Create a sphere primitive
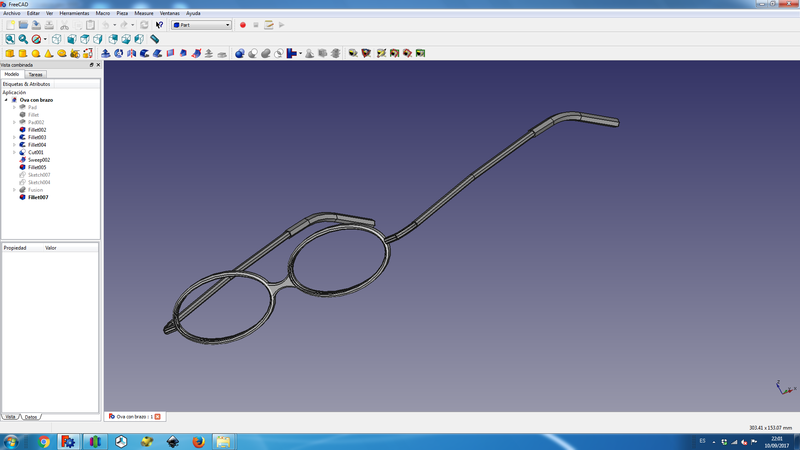Viewport: 800px width, 450px height. pyautogui.click(x=36, y=53)
